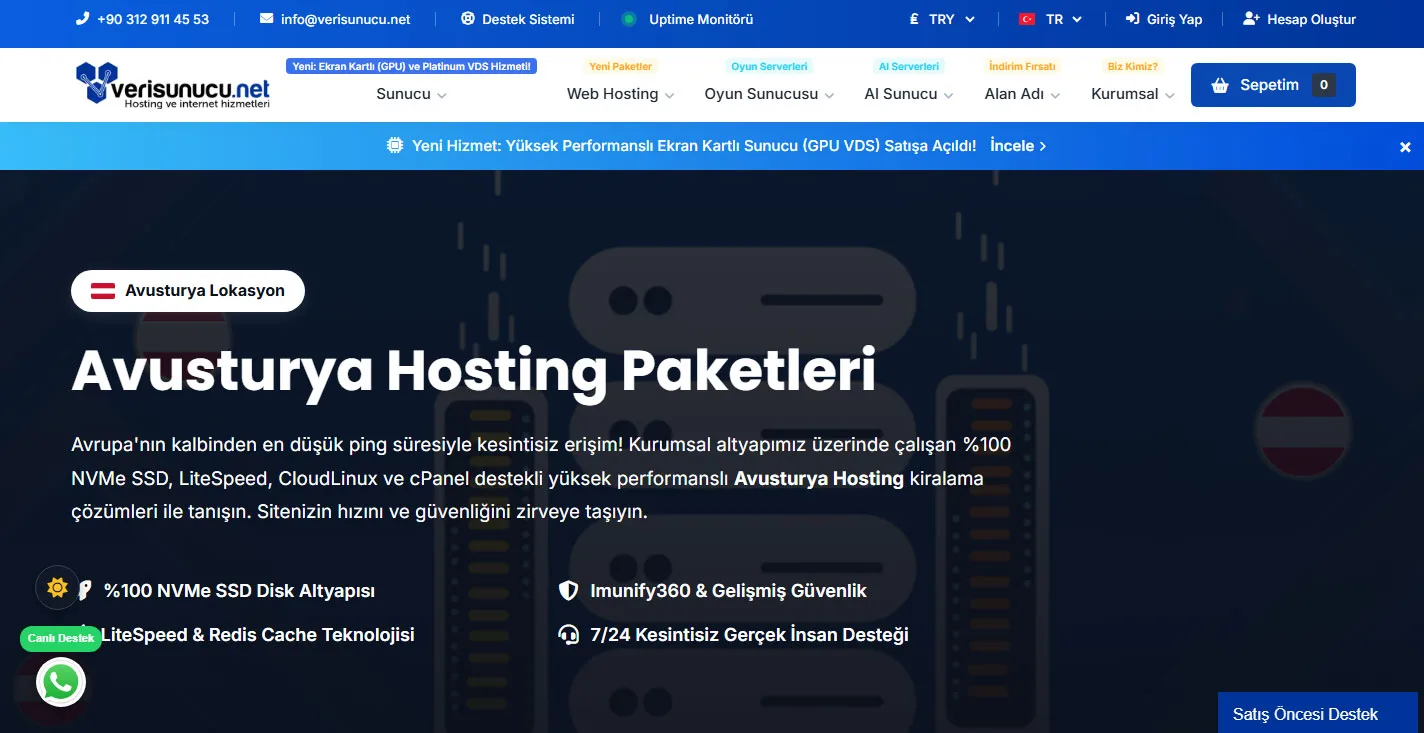Viewport: 1424px width, 733px height.
Task: Open the Alan Adı menu
Action: (1022, 94)
